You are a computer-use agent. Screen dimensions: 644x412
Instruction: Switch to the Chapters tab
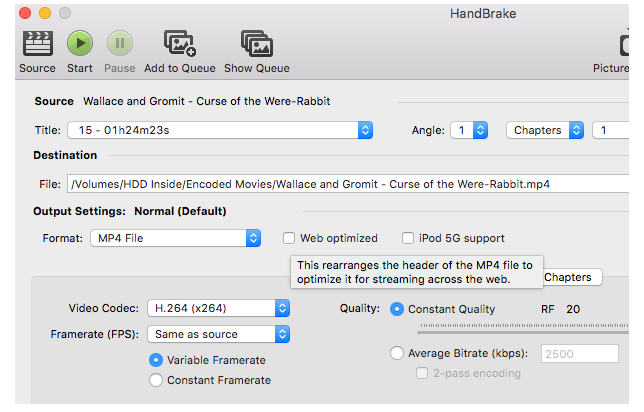tap(568, 278)
